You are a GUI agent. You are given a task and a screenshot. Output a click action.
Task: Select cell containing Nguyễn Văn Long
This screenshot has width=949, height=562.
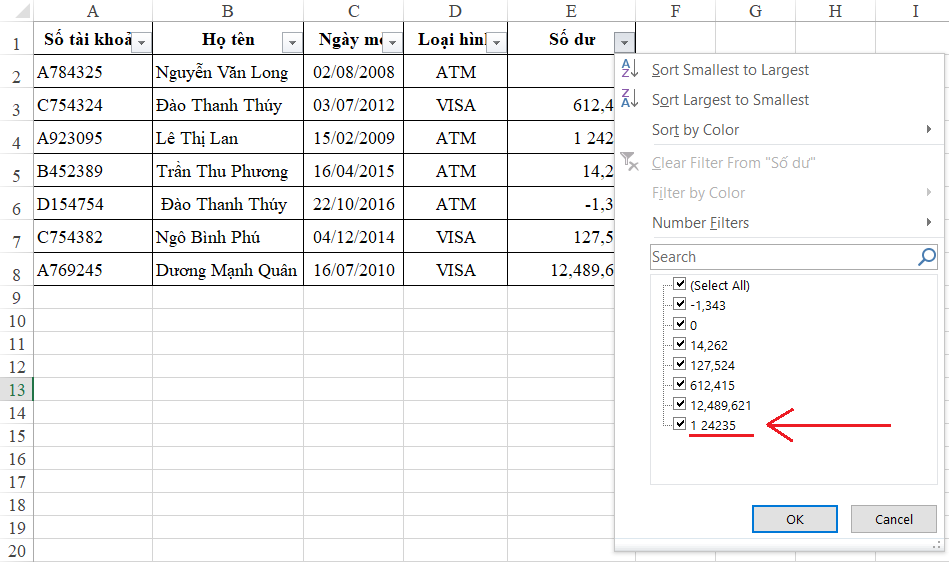(227, 72)
